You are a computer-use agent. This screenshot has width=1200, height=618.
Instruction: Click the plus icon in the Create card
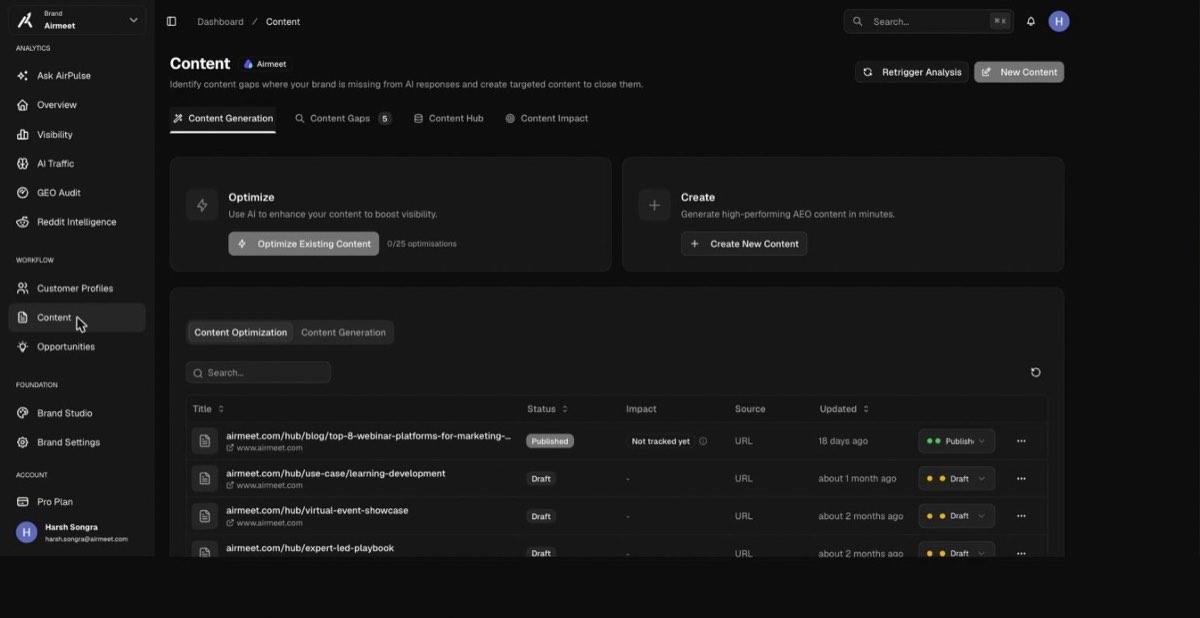[x=654, y=205]
